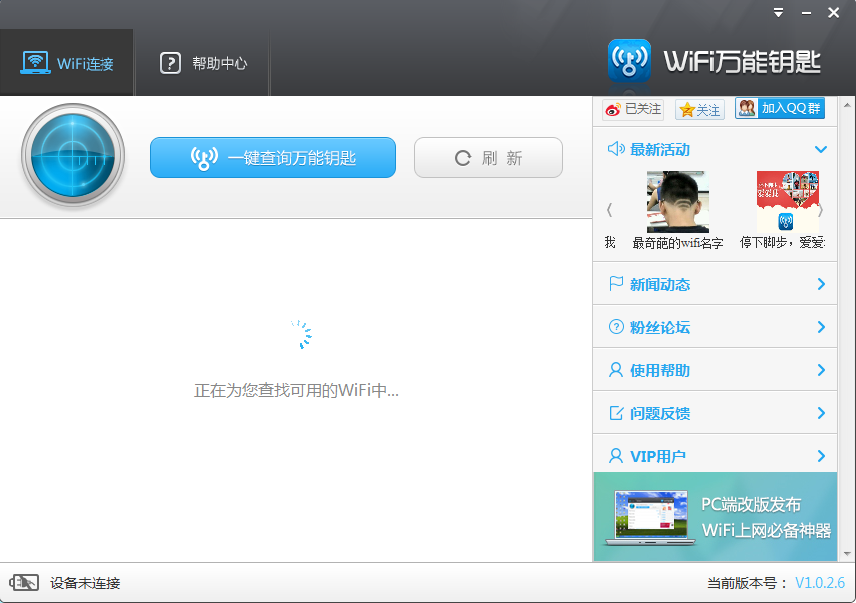
Task: Collapse the 最新活动 section chevron
Action: pos(821,149)
